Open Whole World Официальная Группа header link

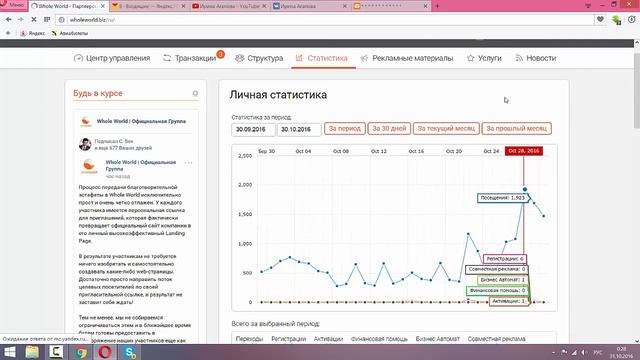(x=141, y=121)
